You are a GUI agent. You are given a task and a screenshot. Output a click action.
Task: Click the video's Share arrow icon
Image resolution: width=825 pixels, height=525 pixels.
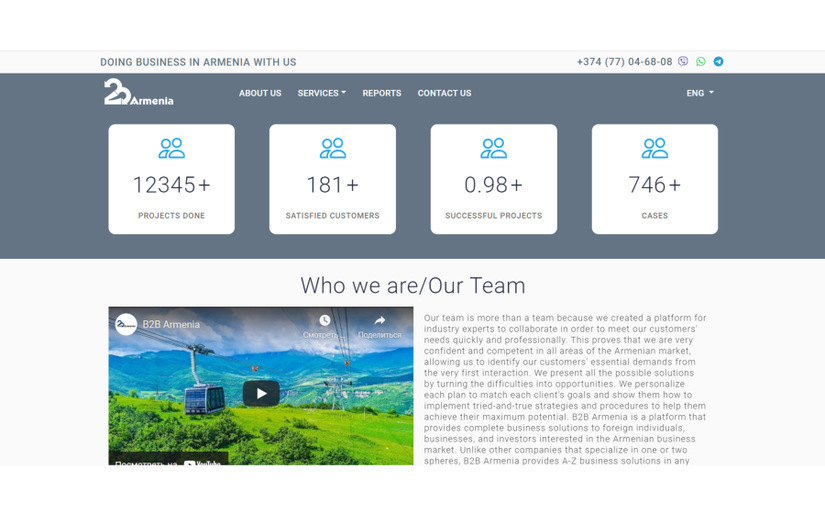(379, 320)
